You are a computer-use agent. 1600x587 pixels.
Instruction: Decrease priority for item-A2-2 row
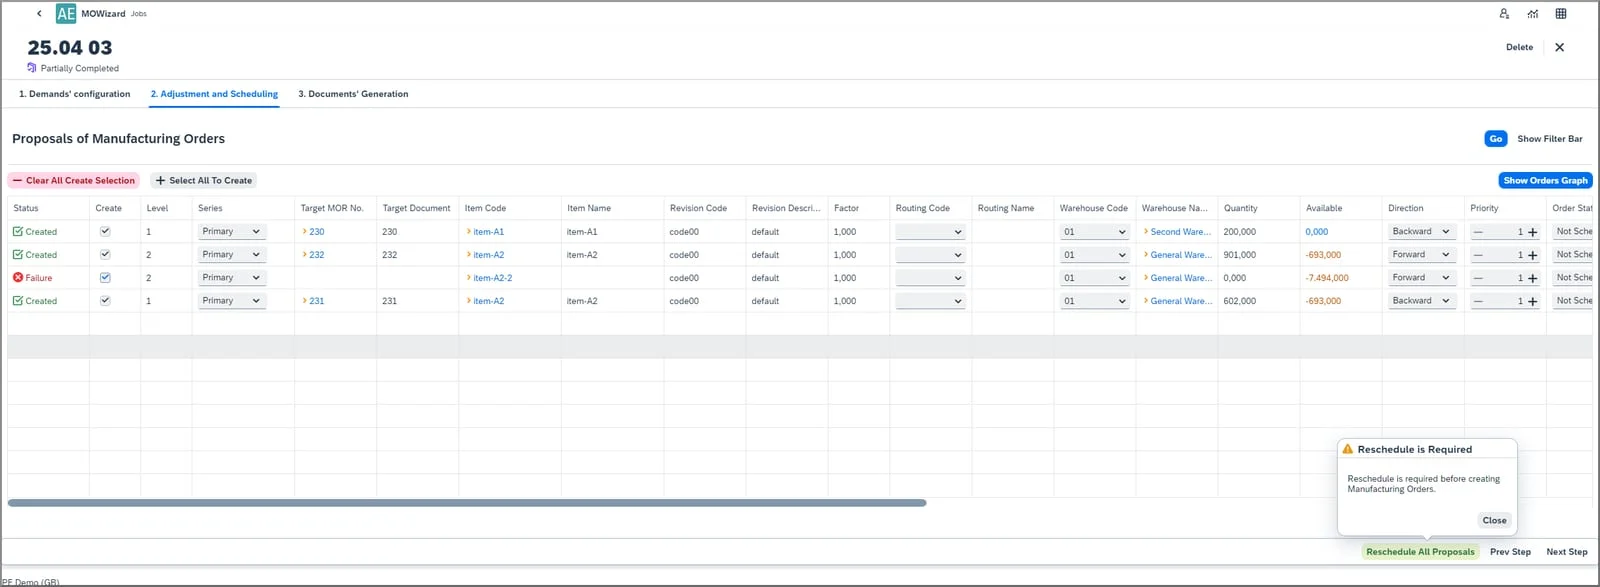tap(1478, 278)
